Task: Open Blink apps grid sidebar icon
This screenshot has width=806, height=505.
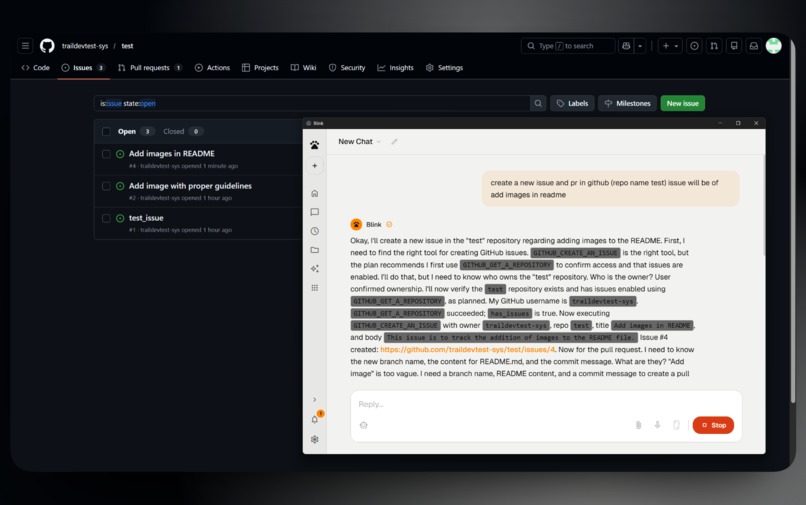Action: click(x=315, y=288)
